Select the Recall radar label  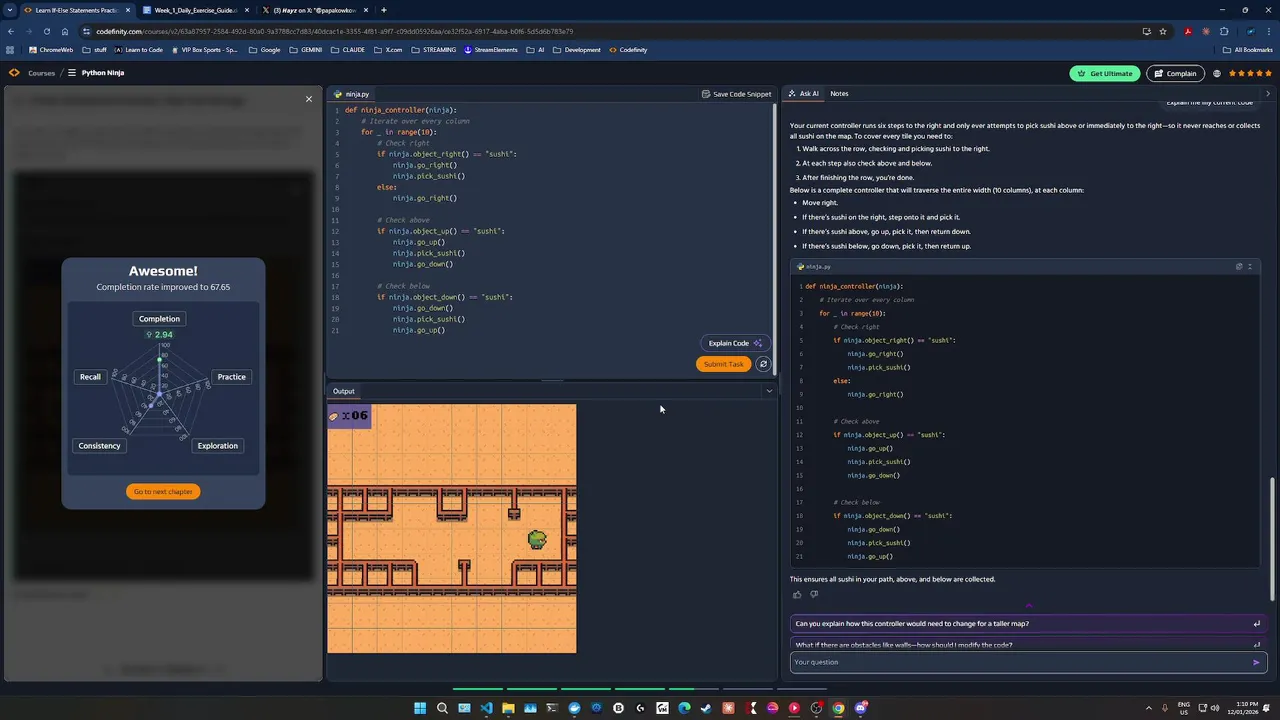(x=90, y=377)
